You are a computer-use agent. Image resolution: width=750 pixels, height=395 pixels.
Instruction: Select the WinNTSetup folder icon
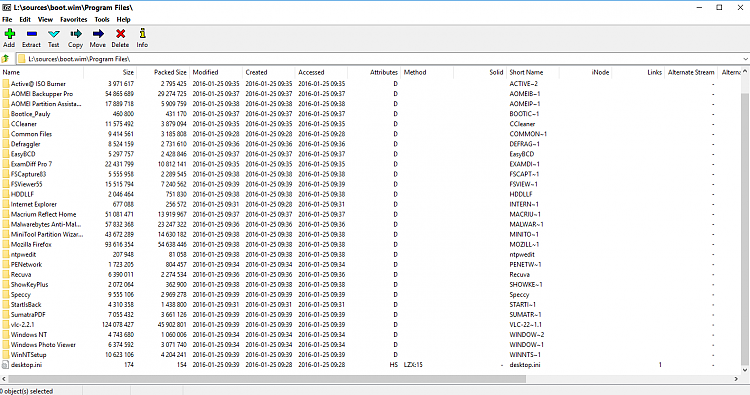point(6,355)
